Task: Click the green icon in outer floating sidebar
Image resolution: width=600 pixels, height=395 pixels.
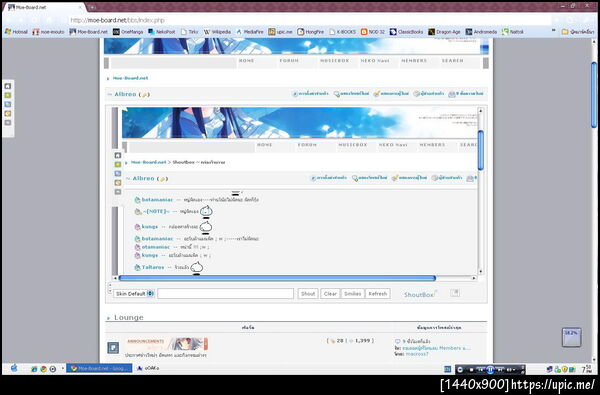Action: [x=8, y=95]
